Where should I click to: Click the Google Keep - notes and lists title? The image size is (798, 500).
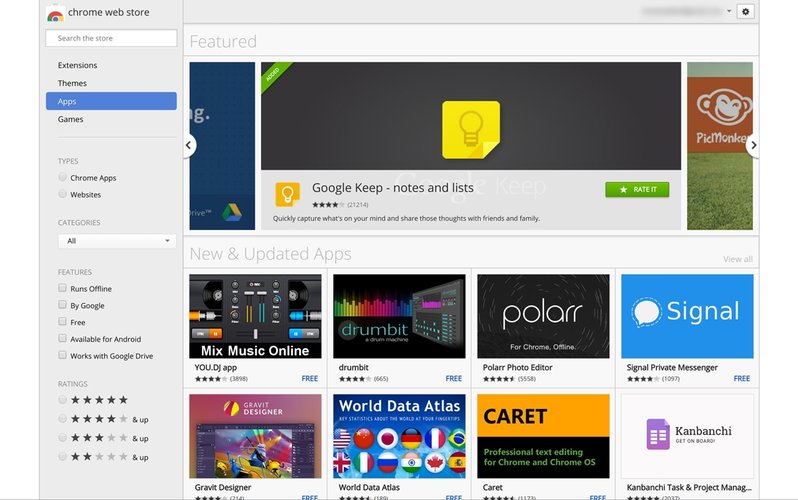tap(393, 187)
